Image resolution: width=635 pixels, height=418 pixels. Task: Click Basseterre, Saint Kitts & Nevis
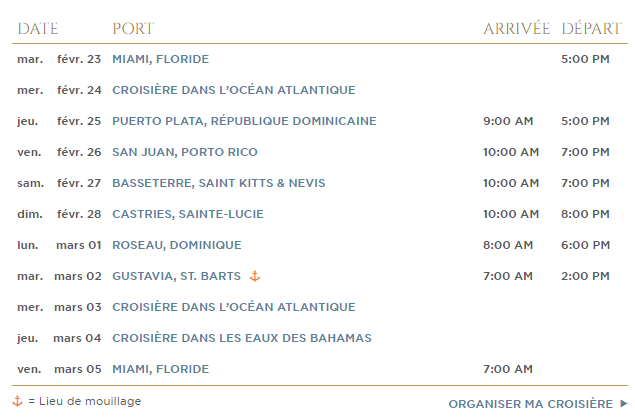click(219, 183)
